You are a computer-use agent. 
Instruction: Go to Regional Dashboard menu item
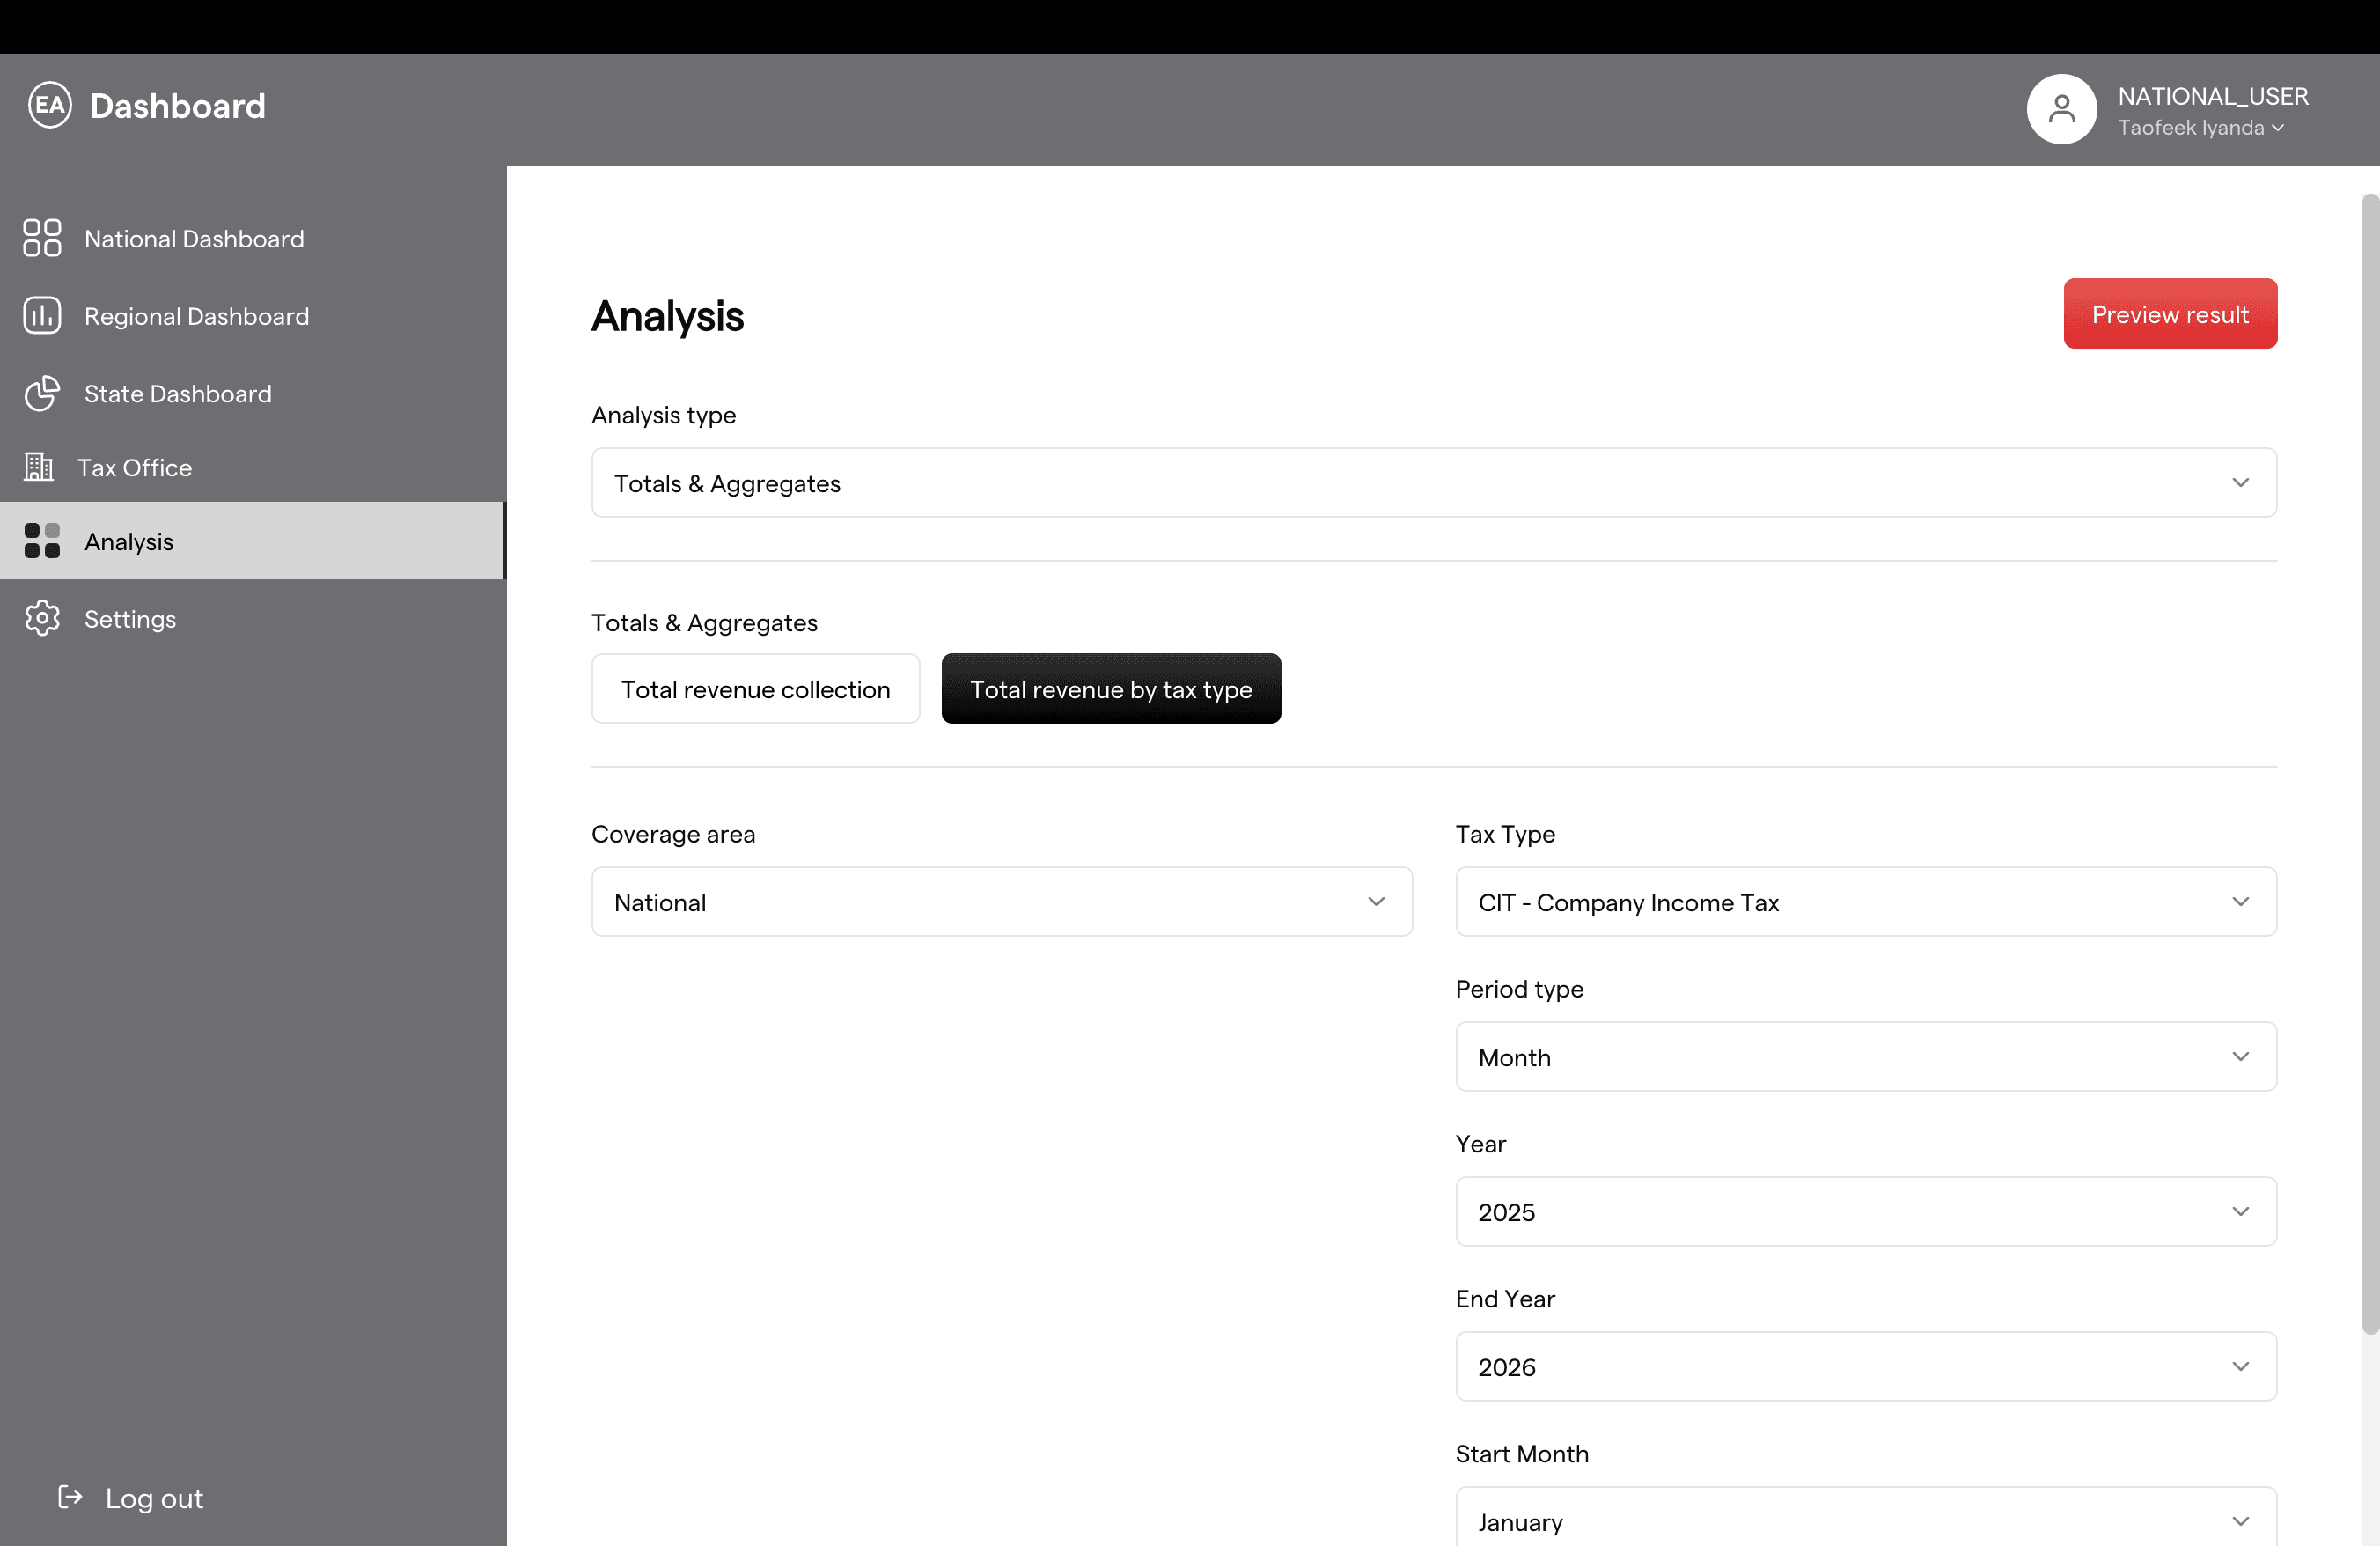point(196,316)
